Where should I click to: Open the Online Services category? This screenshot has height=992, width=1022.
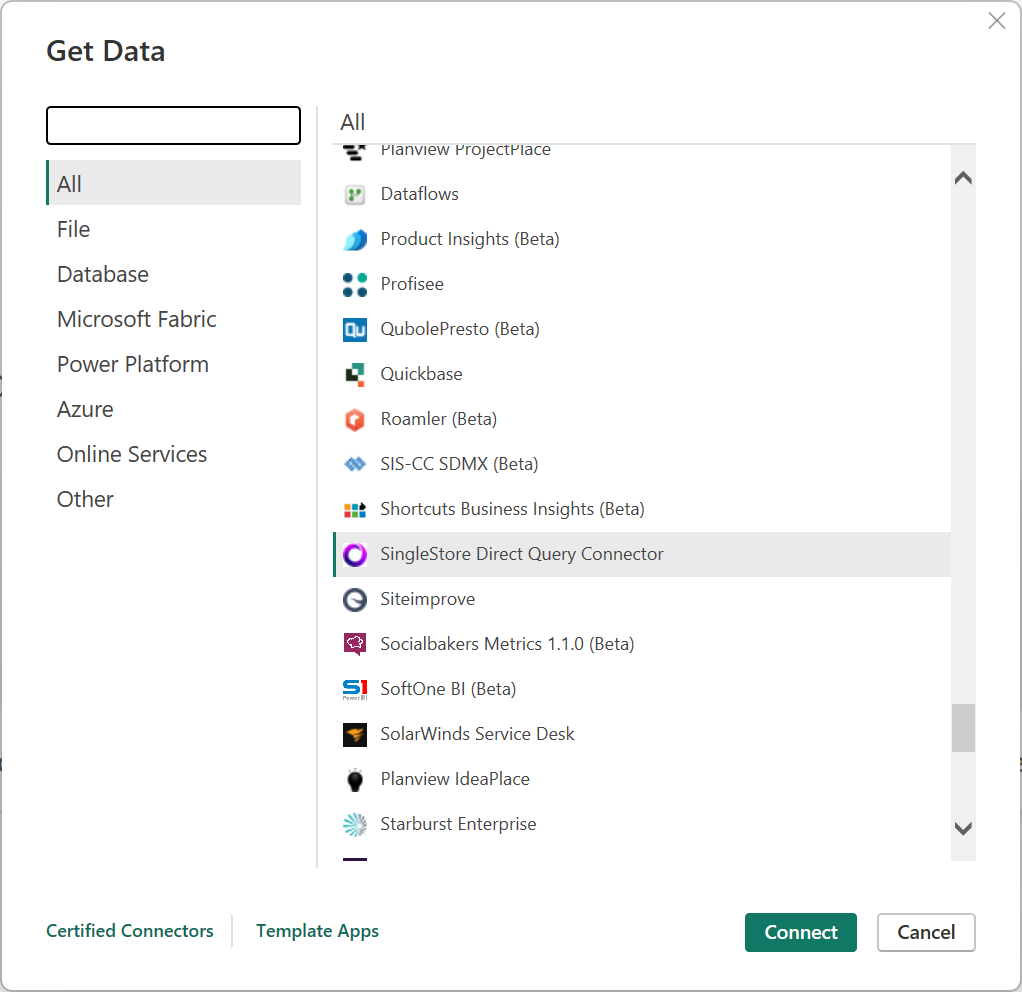coord(131,454)
